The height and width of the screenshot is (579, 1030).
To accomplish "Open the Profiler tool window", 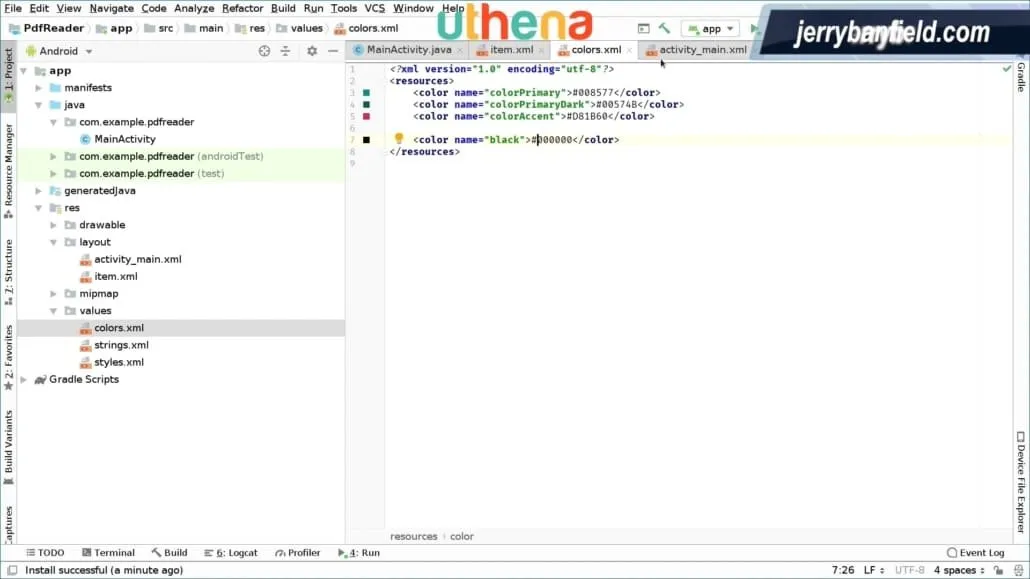I will click(298, 553).
